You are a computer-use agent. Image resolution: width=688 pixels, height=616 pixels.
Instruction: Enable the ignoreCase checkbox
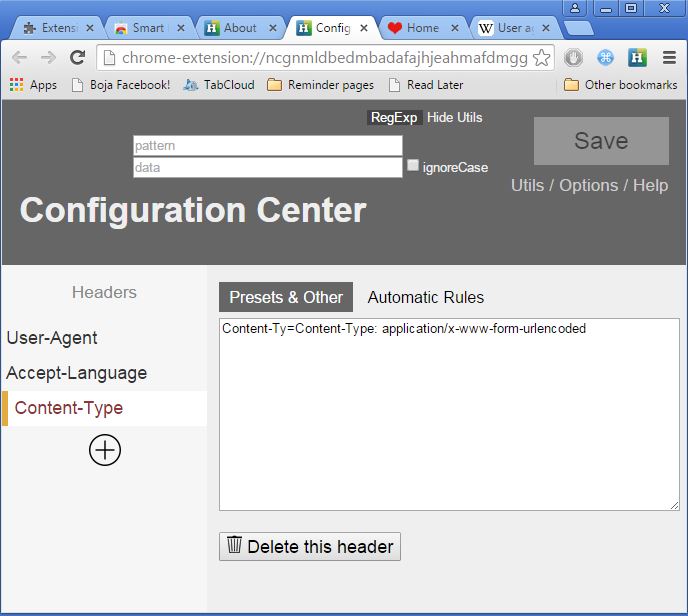413,165
